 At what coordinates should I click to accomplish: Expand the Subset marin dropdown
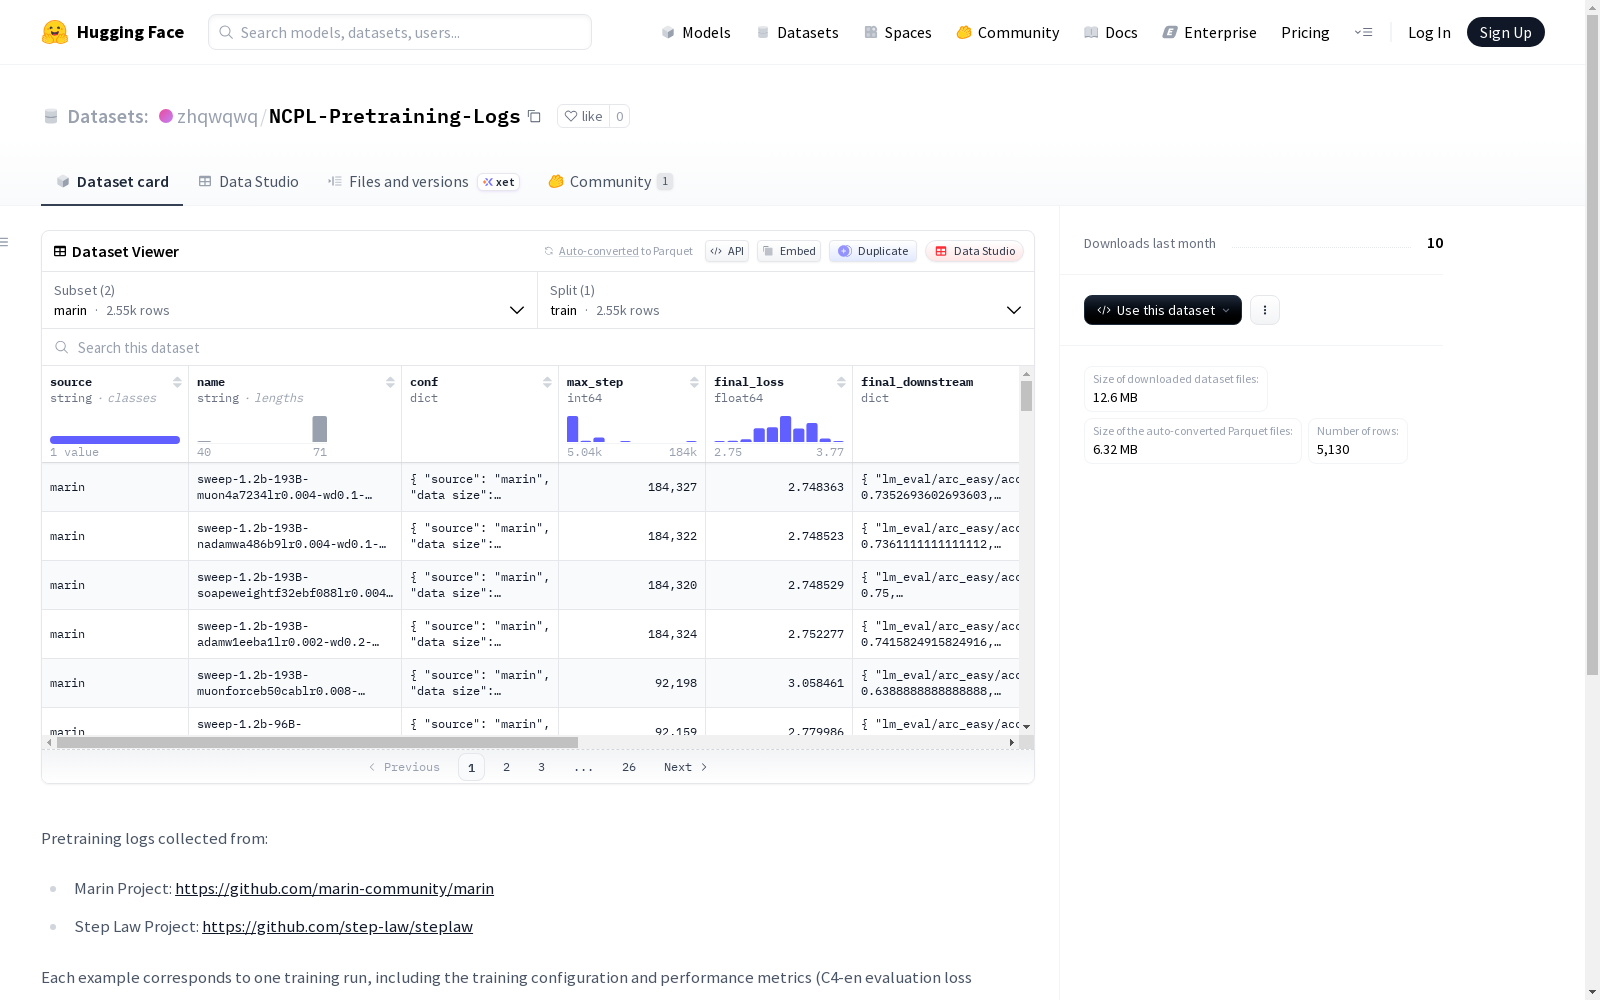(290, 300)
